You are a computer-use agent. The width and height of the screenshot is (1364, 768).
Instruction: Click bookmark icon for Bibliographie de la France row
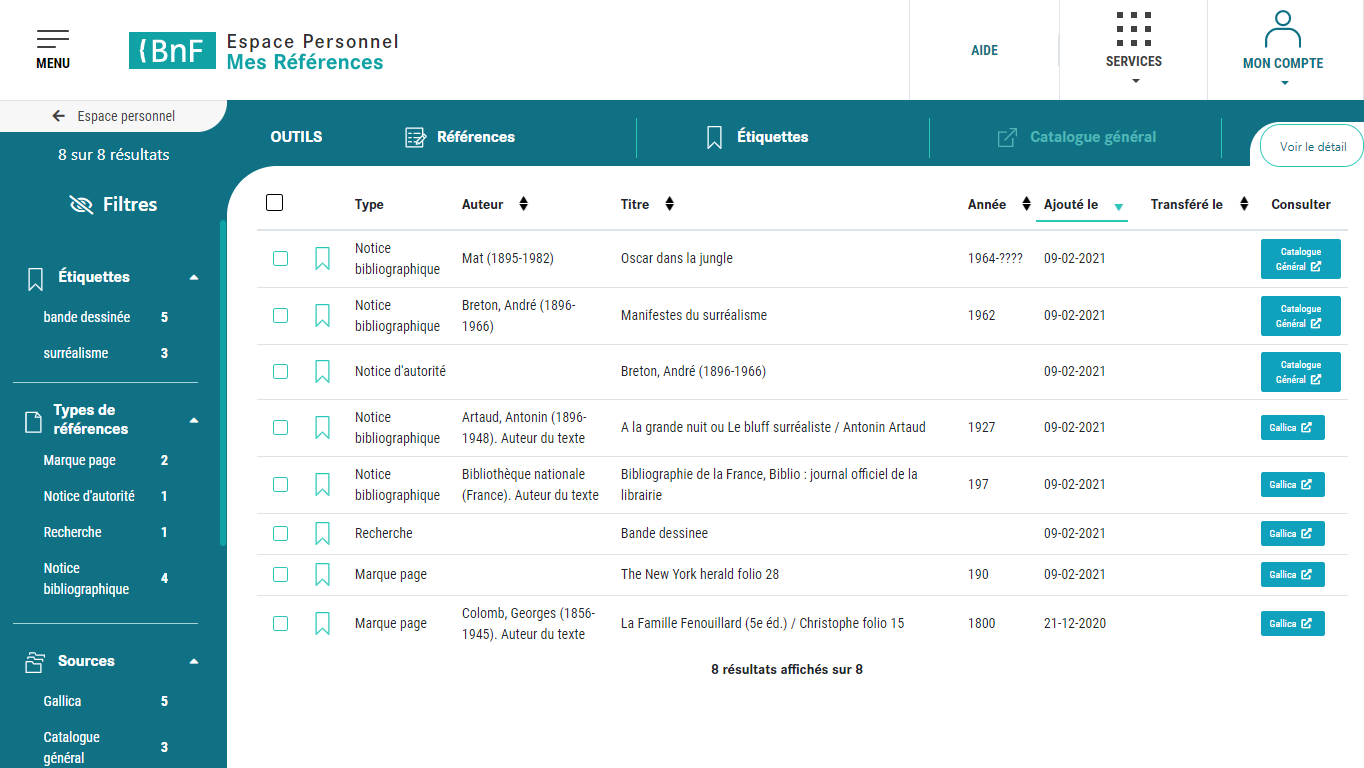pos(322,485)
